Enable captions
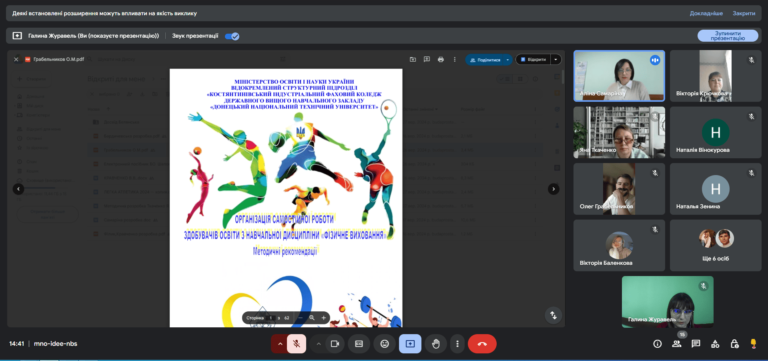This screenshot has height=361, width=768. [x=359, y=344]
